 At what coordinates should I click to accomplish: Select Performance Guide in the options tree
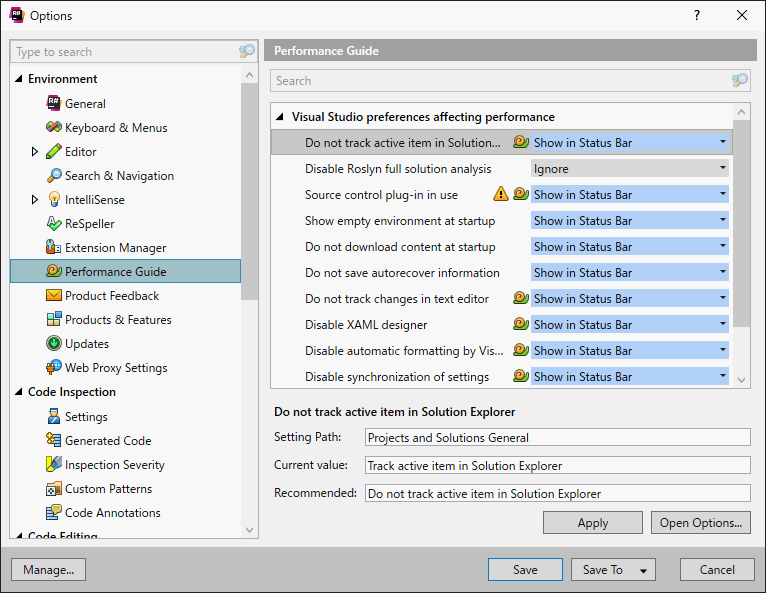[126, 271]
